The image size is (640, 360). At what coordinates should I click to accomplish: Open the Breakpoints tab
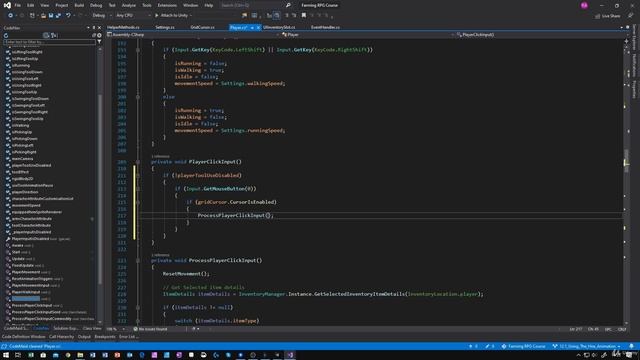pos(105,337)
